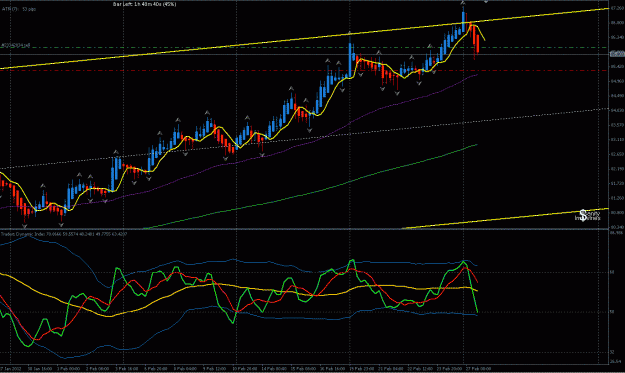Select the 'Bar Left' countdown label
This screenshot has height=373, width=625.
(144, 4)
